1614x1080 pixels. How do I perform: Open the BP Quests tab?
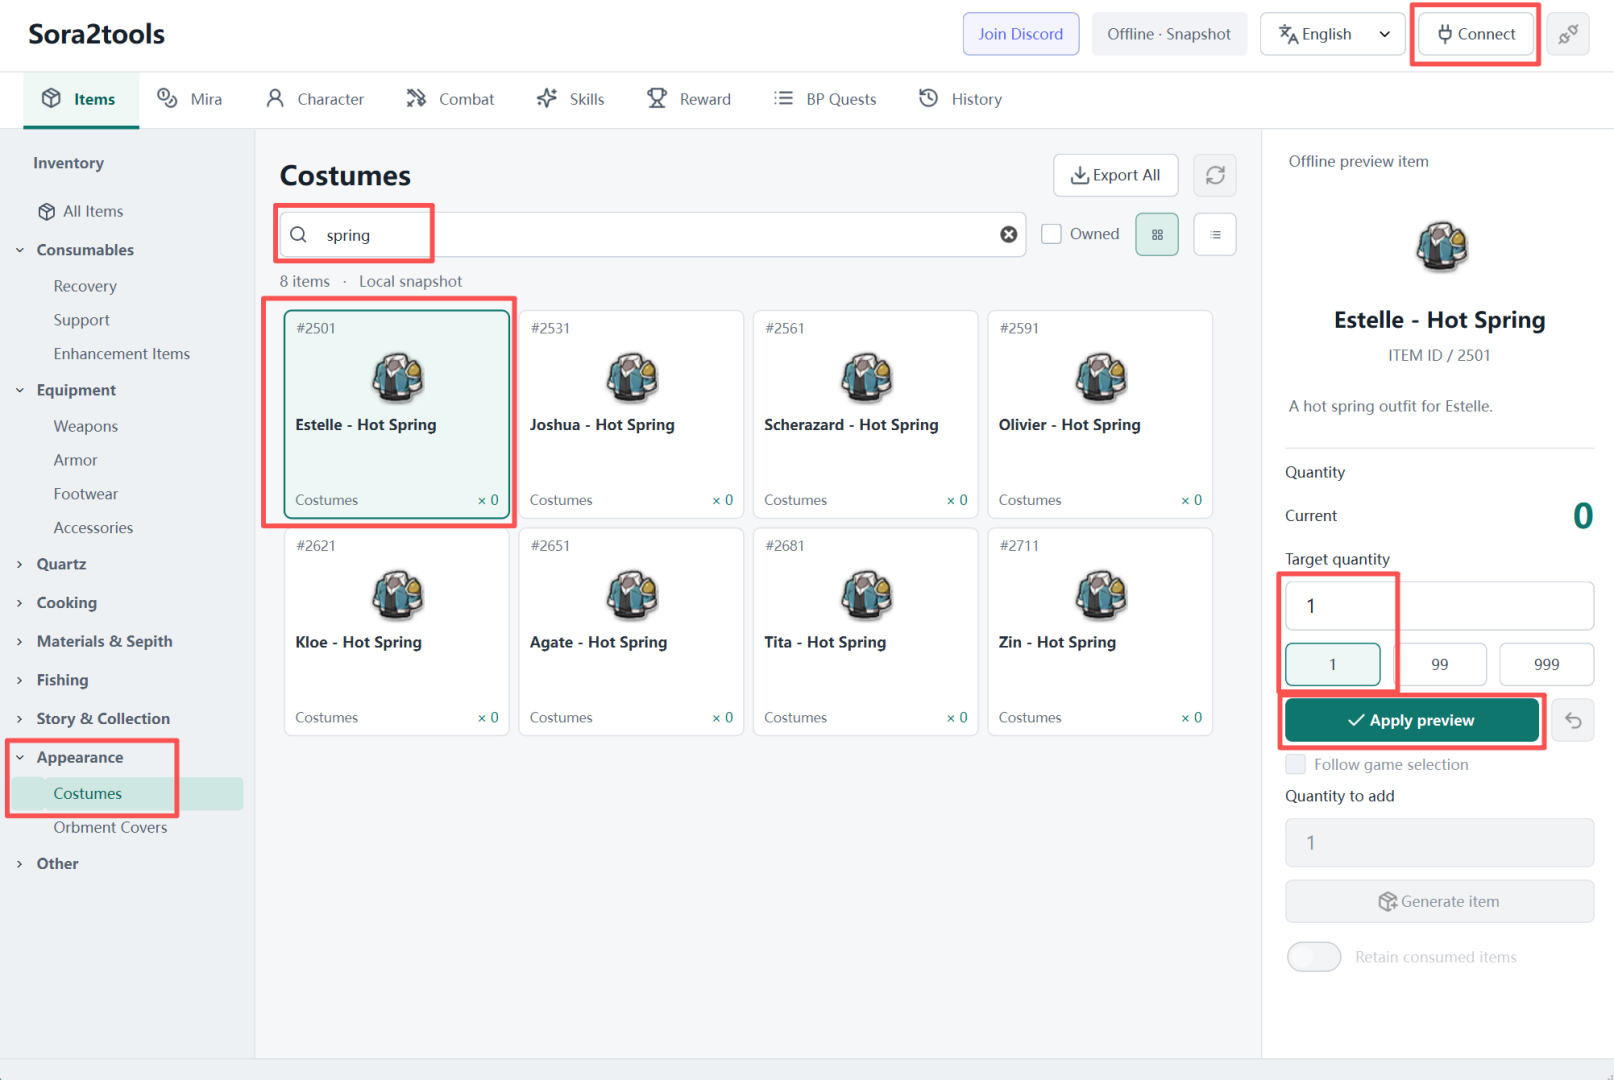pos(825,99)
